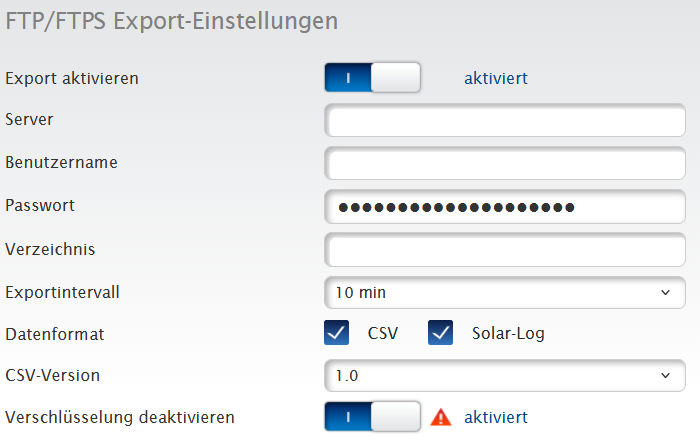Image resolution: width=700 pixels, height=448 pixels.
Task: Click aktiviert text beside the warning icon
Action: (x=496, y=417)
